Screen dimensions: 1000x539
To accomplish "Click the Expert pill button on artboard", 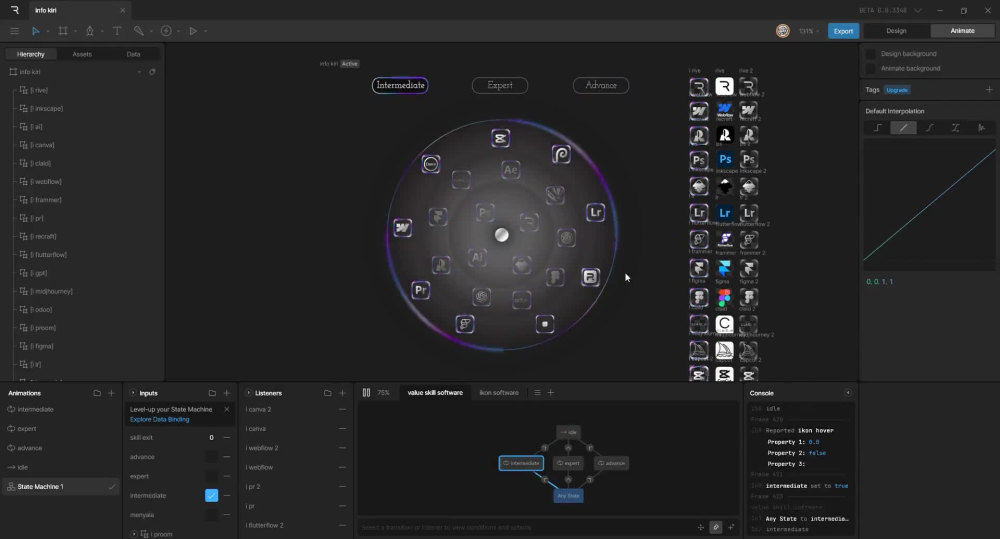I will click(x=500, y=85).
